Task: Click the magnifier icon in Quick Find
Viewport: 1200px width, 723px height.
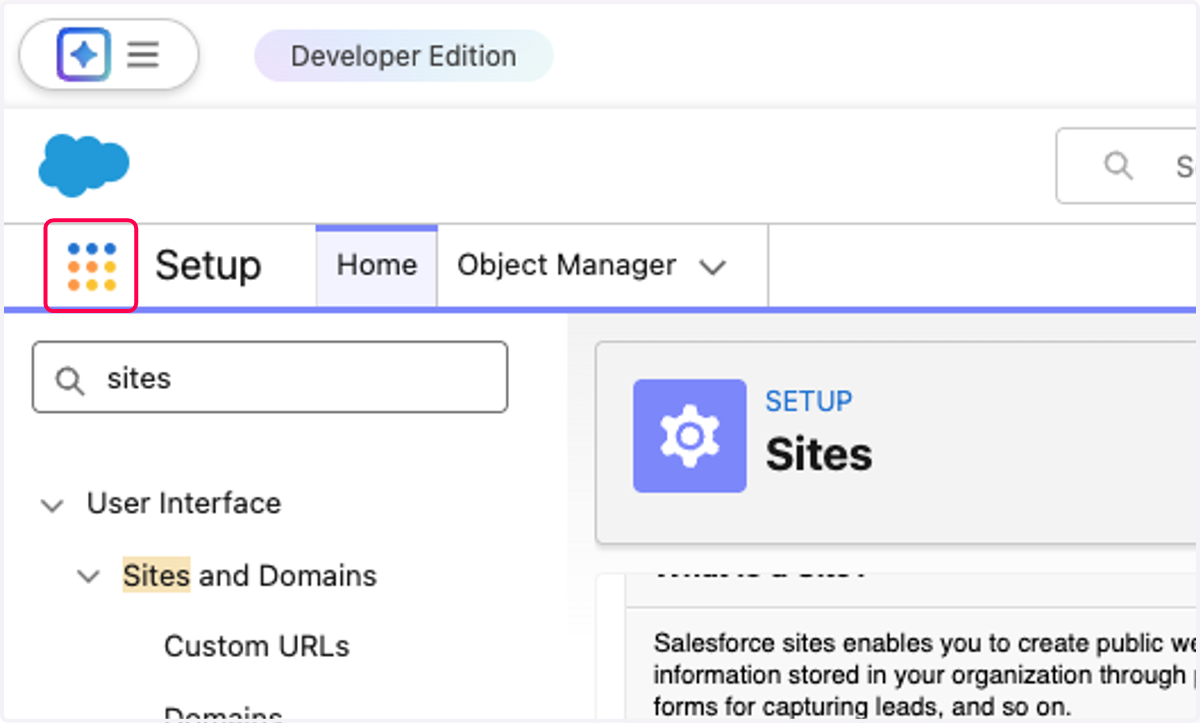Action: pos(70,380)
